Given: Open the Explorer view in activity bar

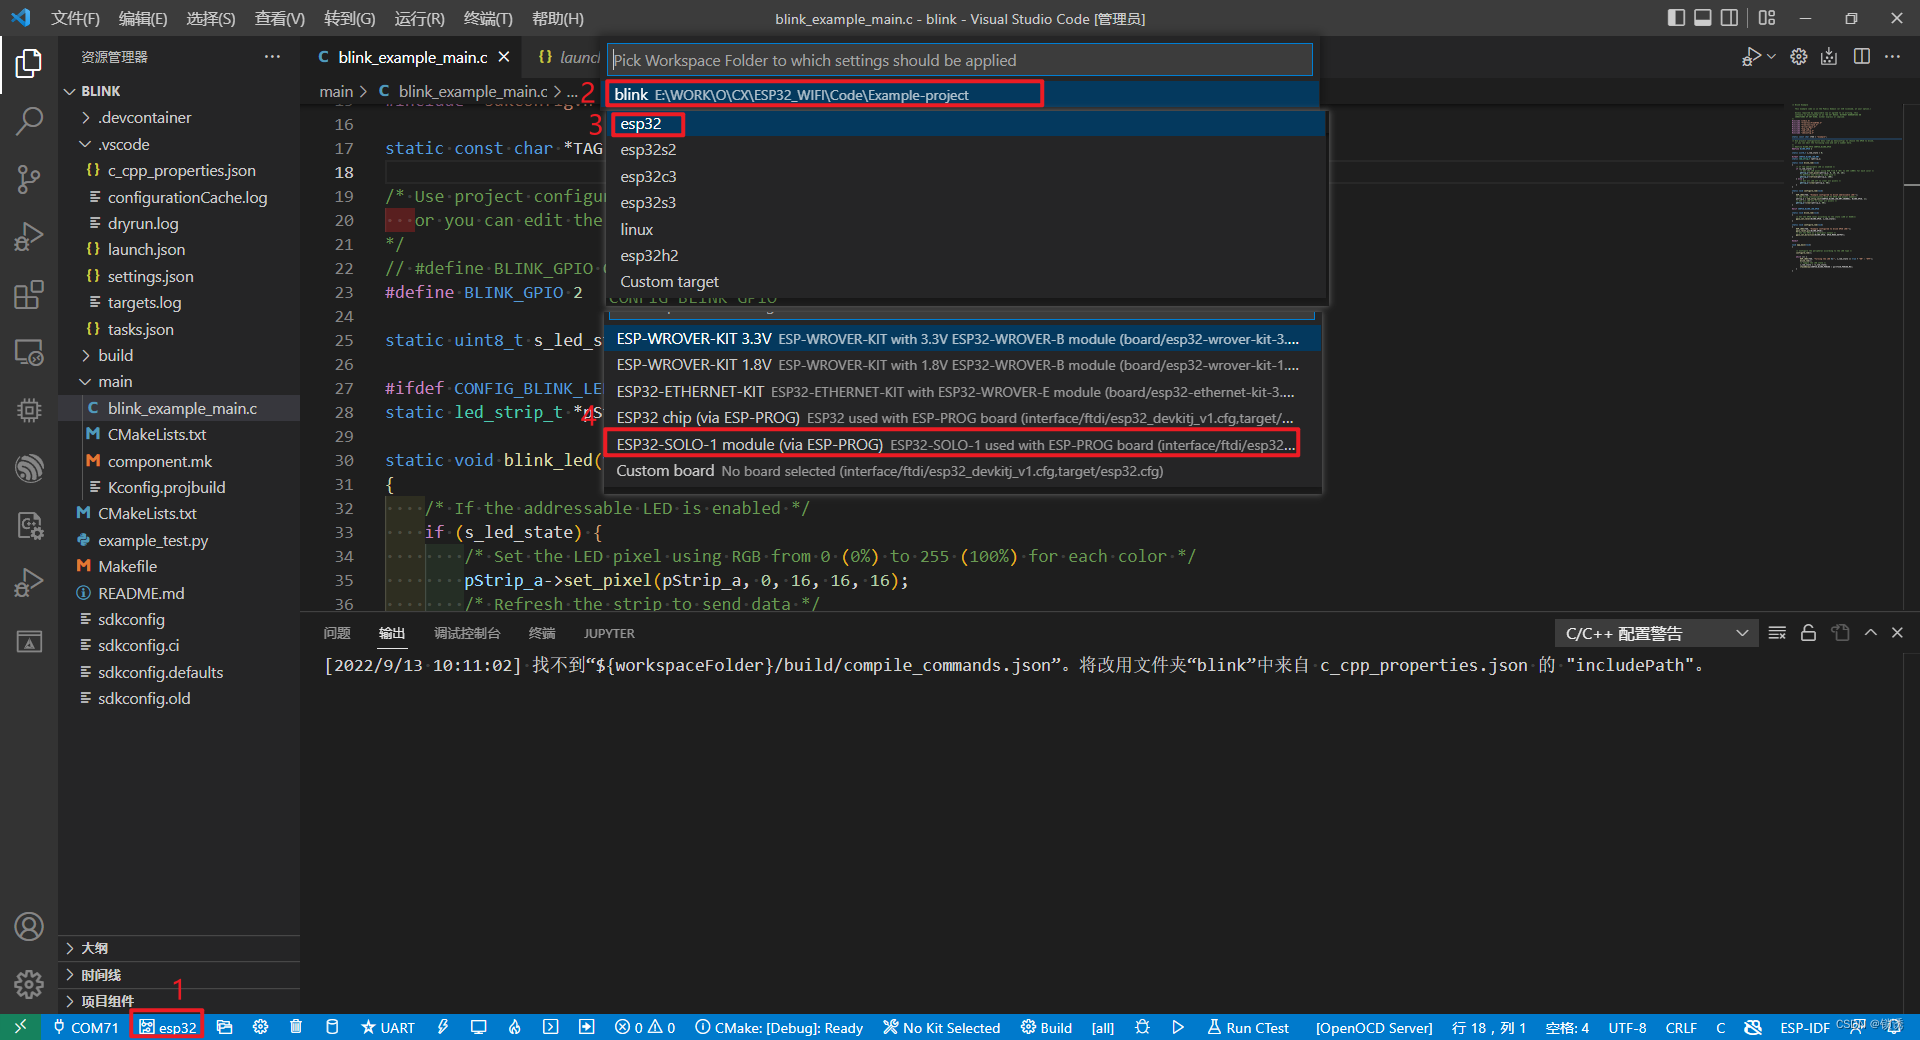Looking at the screenshot, I should click(29, 64).
